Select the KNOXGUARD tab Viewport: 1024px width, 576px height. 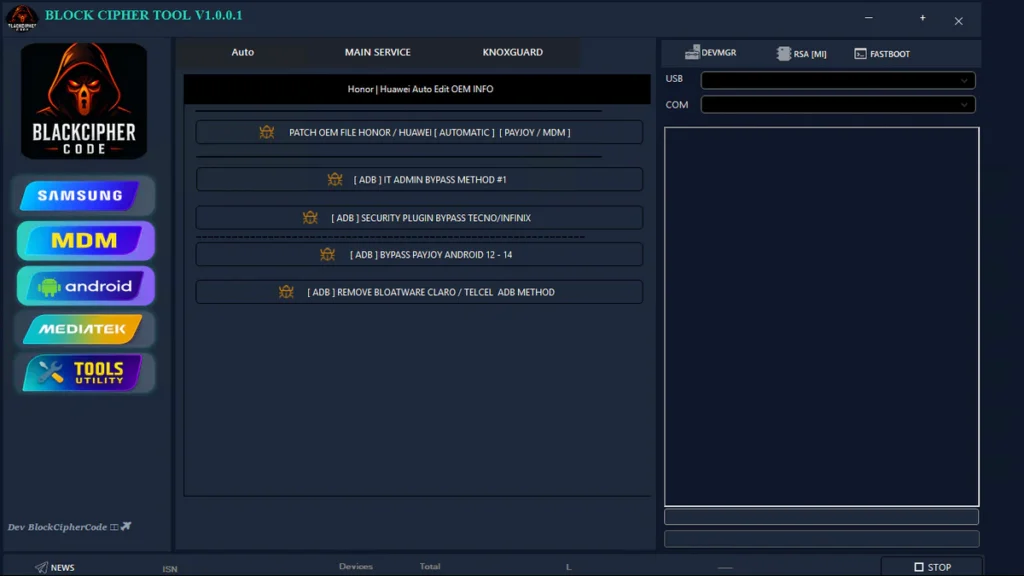512,52
